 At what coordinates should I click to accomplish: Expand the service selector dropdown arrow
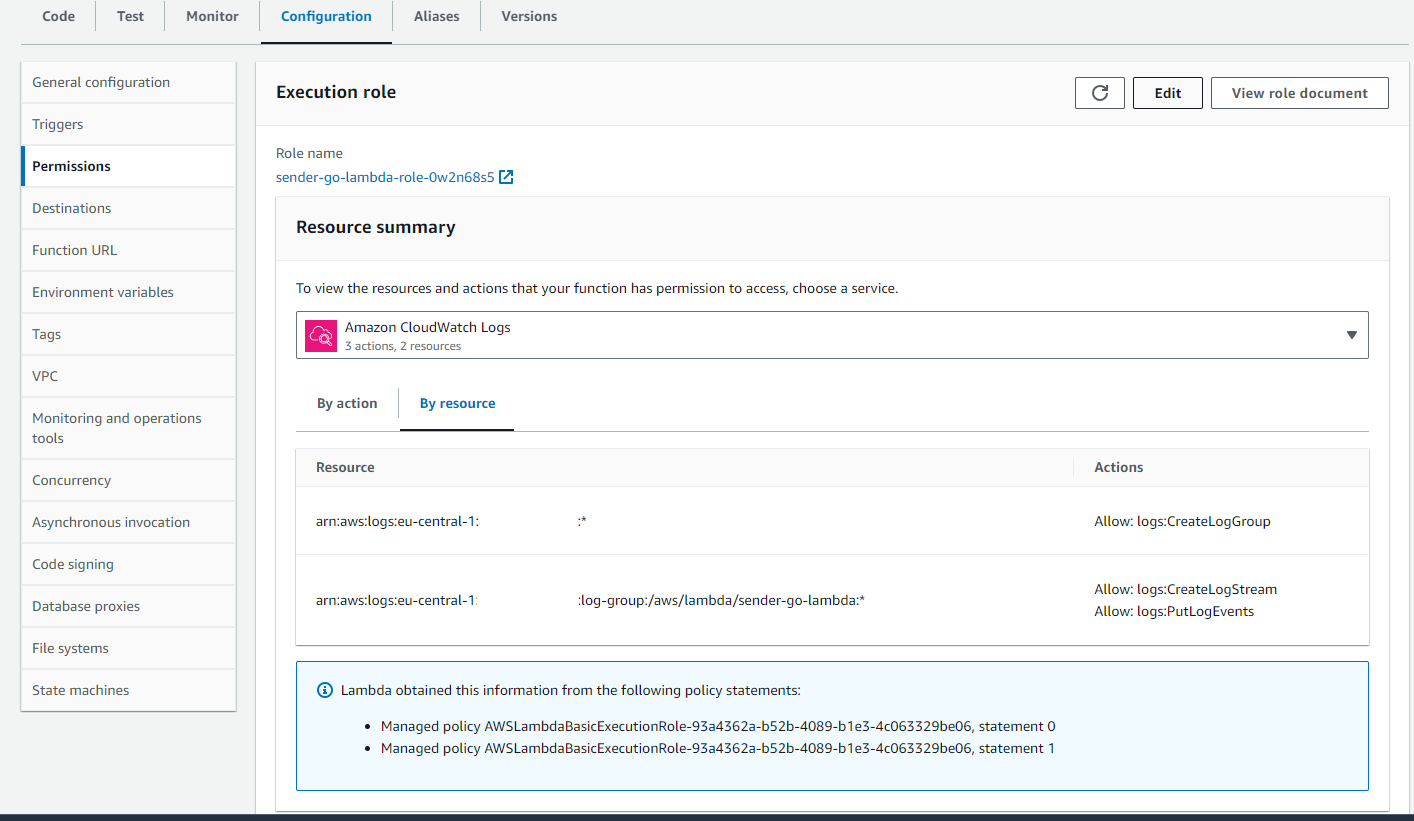coord(1351,335)
